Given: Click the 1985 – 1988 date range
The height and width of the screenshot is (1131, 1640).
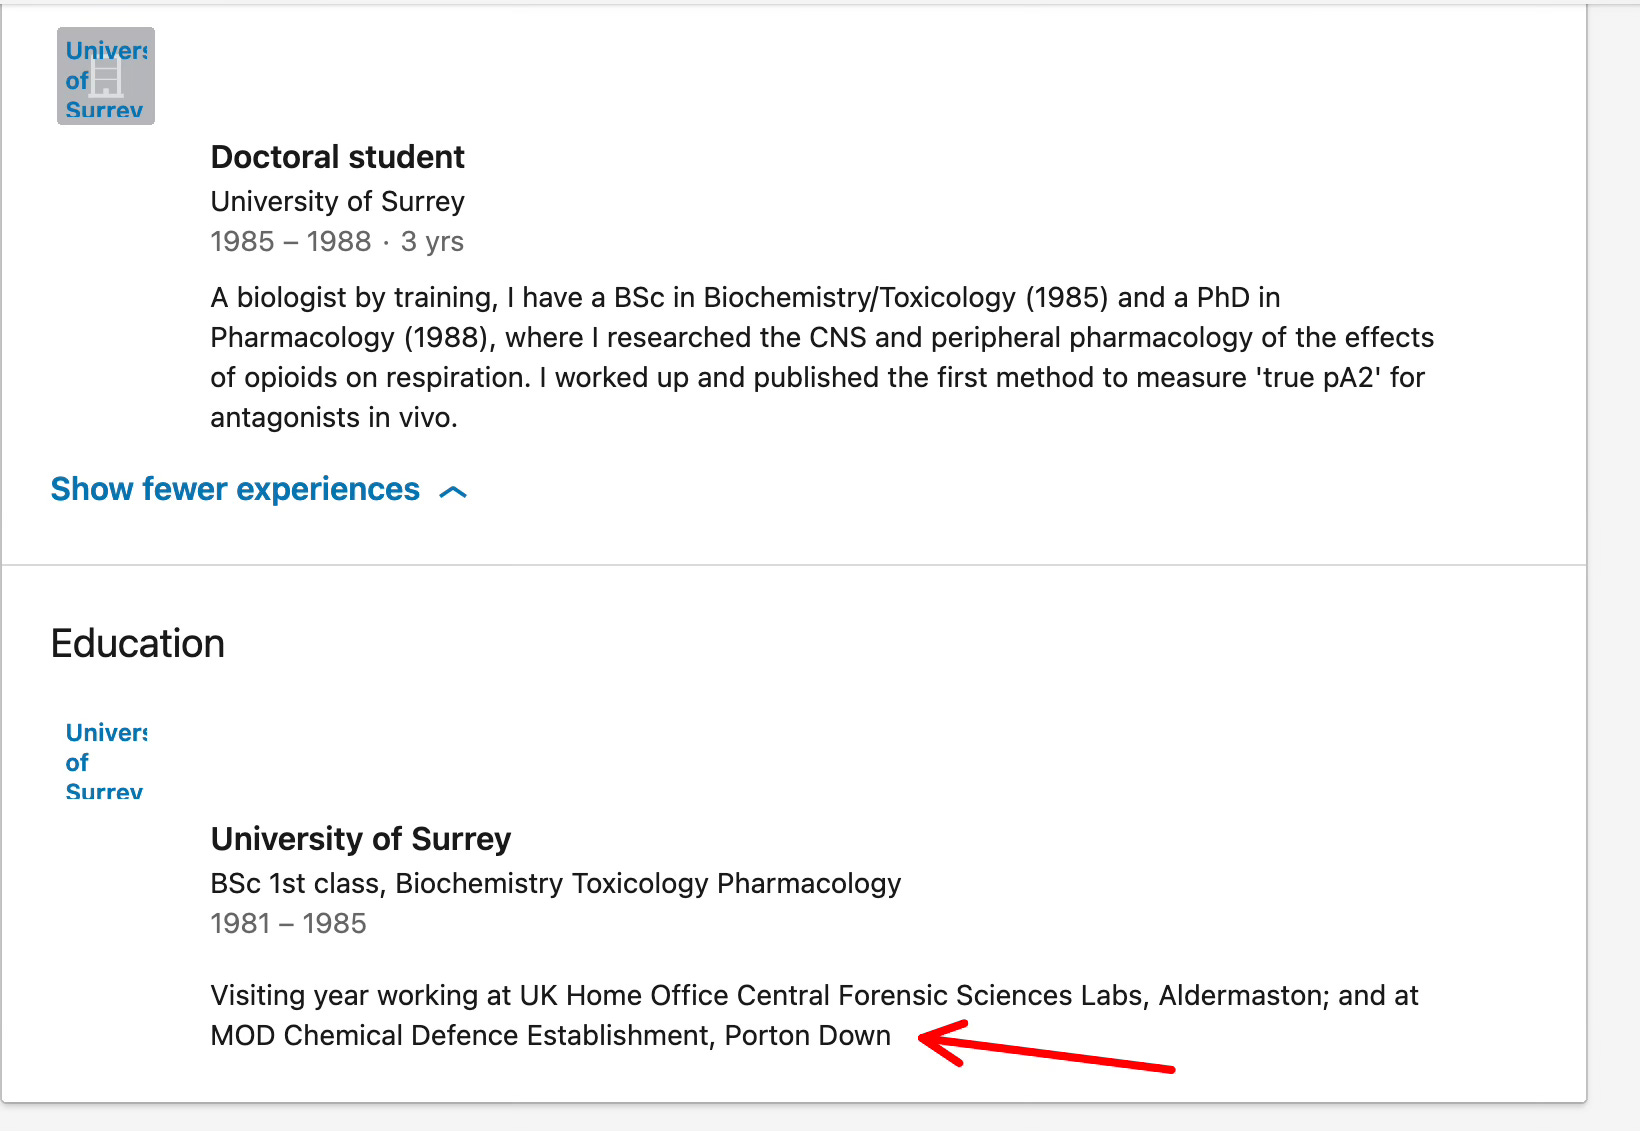Looking at the screenshot, I should (x=291, y=241).
